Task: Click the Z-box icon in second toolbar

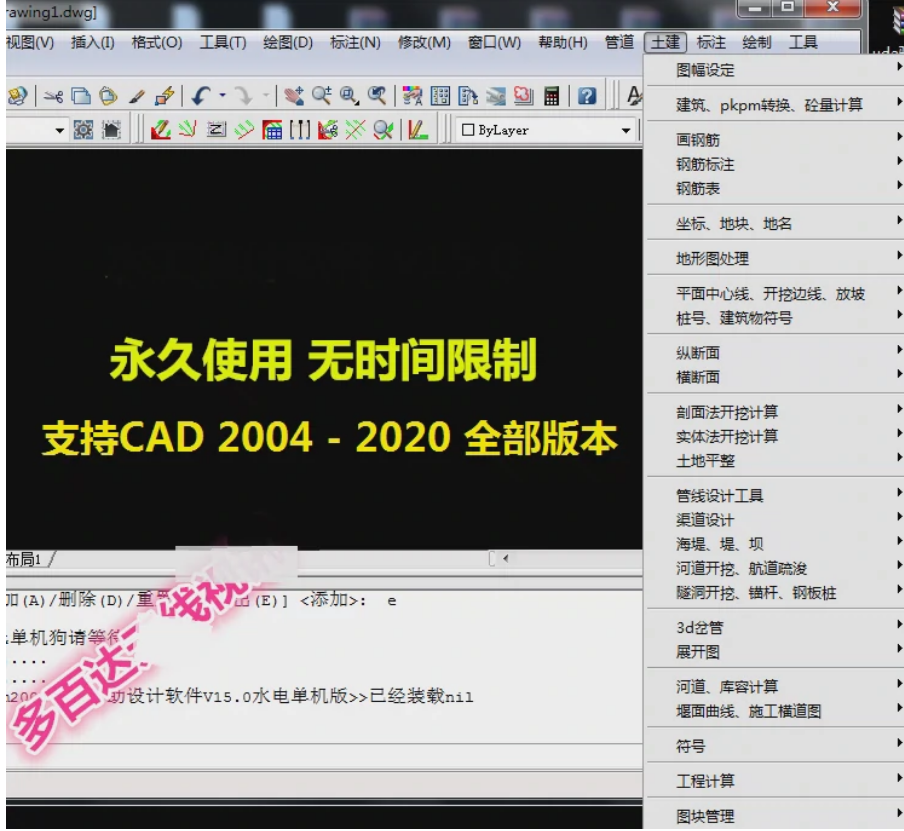Action: (x=216, y=130)
